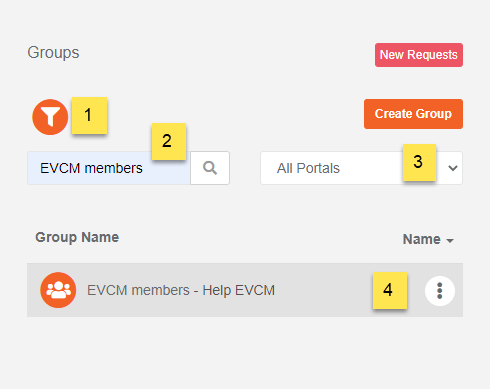Click the orange people group avatar icon
The width and height of the screenshot is (490, 389).
pos(58,290)
